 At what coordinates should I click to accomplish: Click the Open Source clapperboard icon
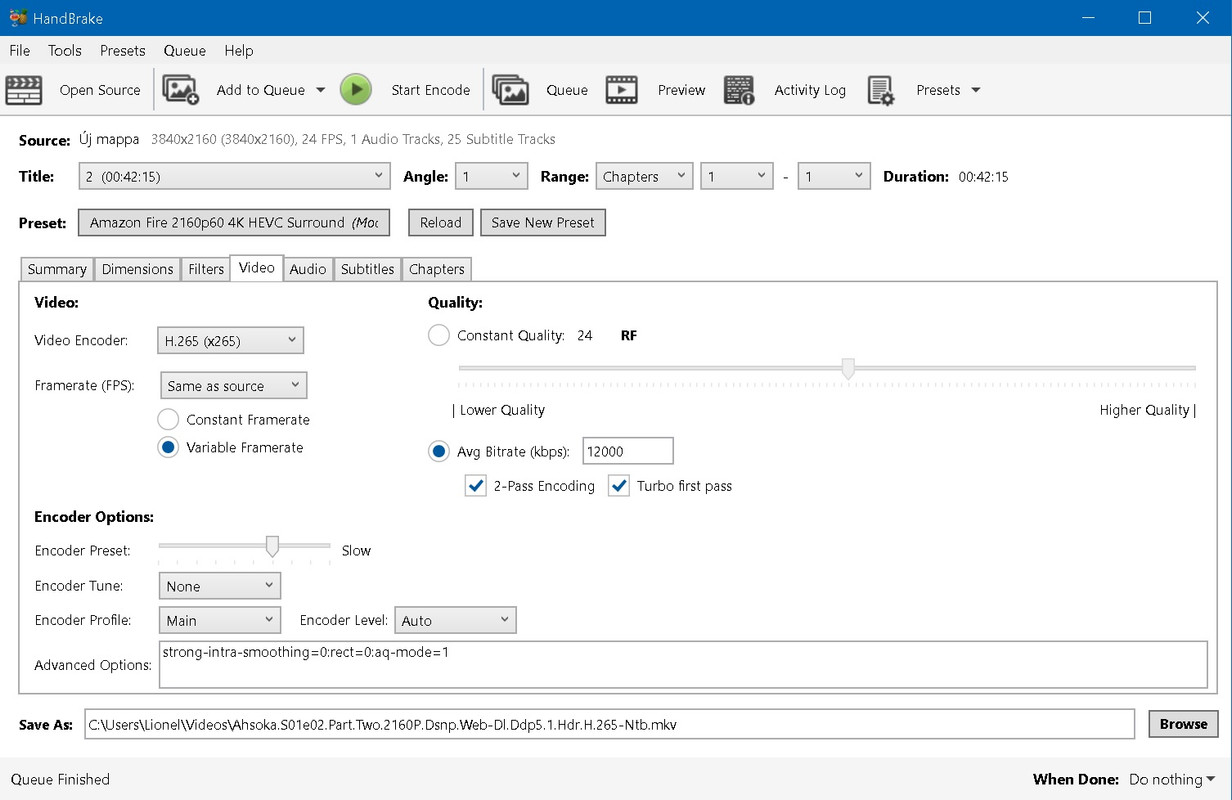[x=24, y=90]
